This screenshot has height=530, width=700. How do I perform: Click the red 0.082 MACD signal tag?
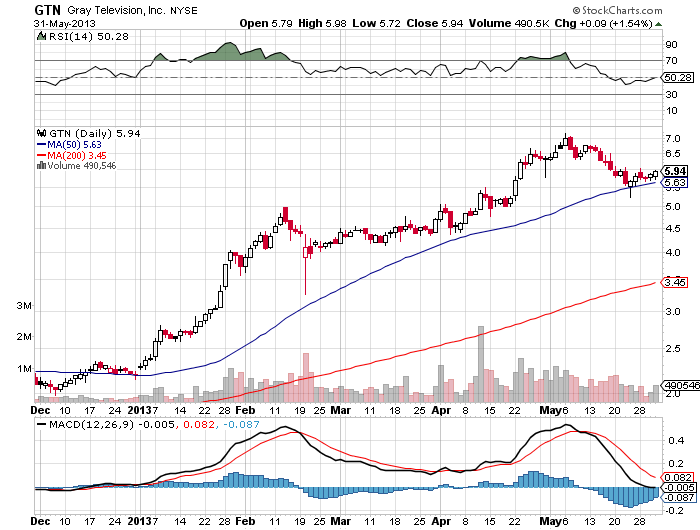pos(678,477)
